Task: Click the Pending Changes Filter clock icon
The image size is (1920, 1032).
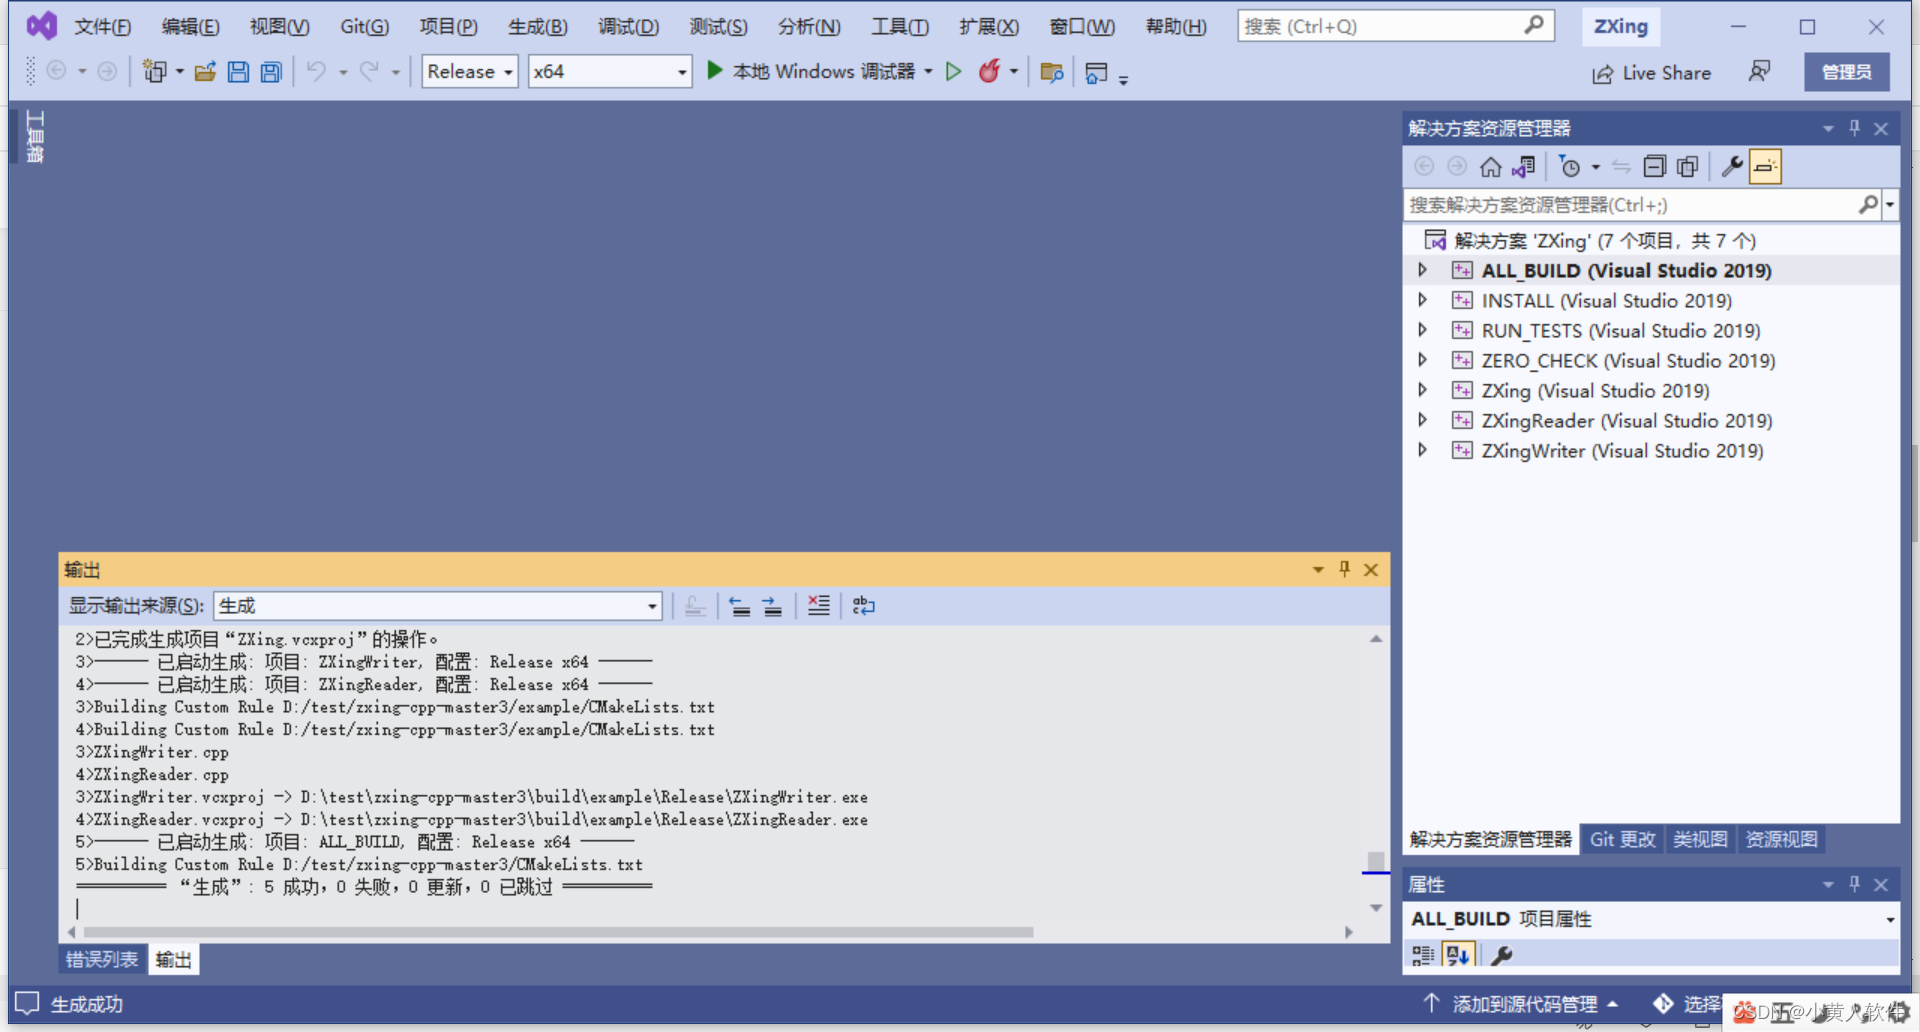Action: point(1570,167)
